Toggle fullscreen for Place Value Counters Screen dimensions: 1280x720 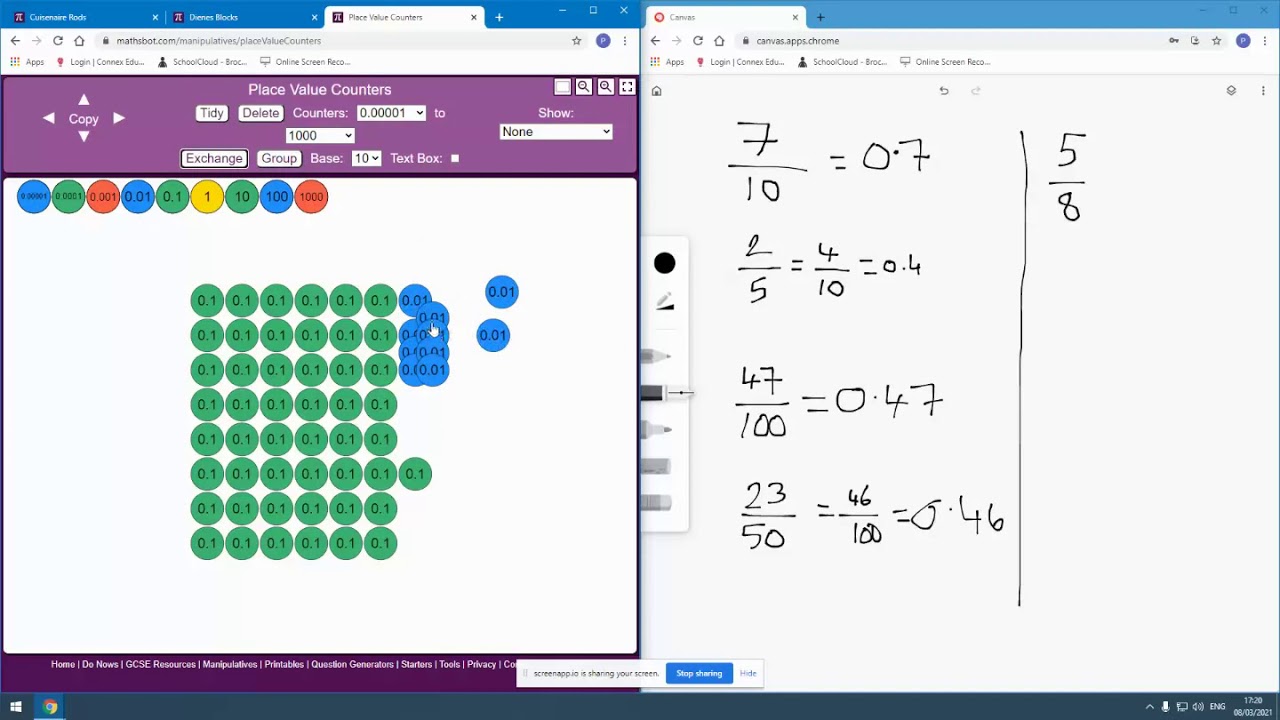point(628,87)
